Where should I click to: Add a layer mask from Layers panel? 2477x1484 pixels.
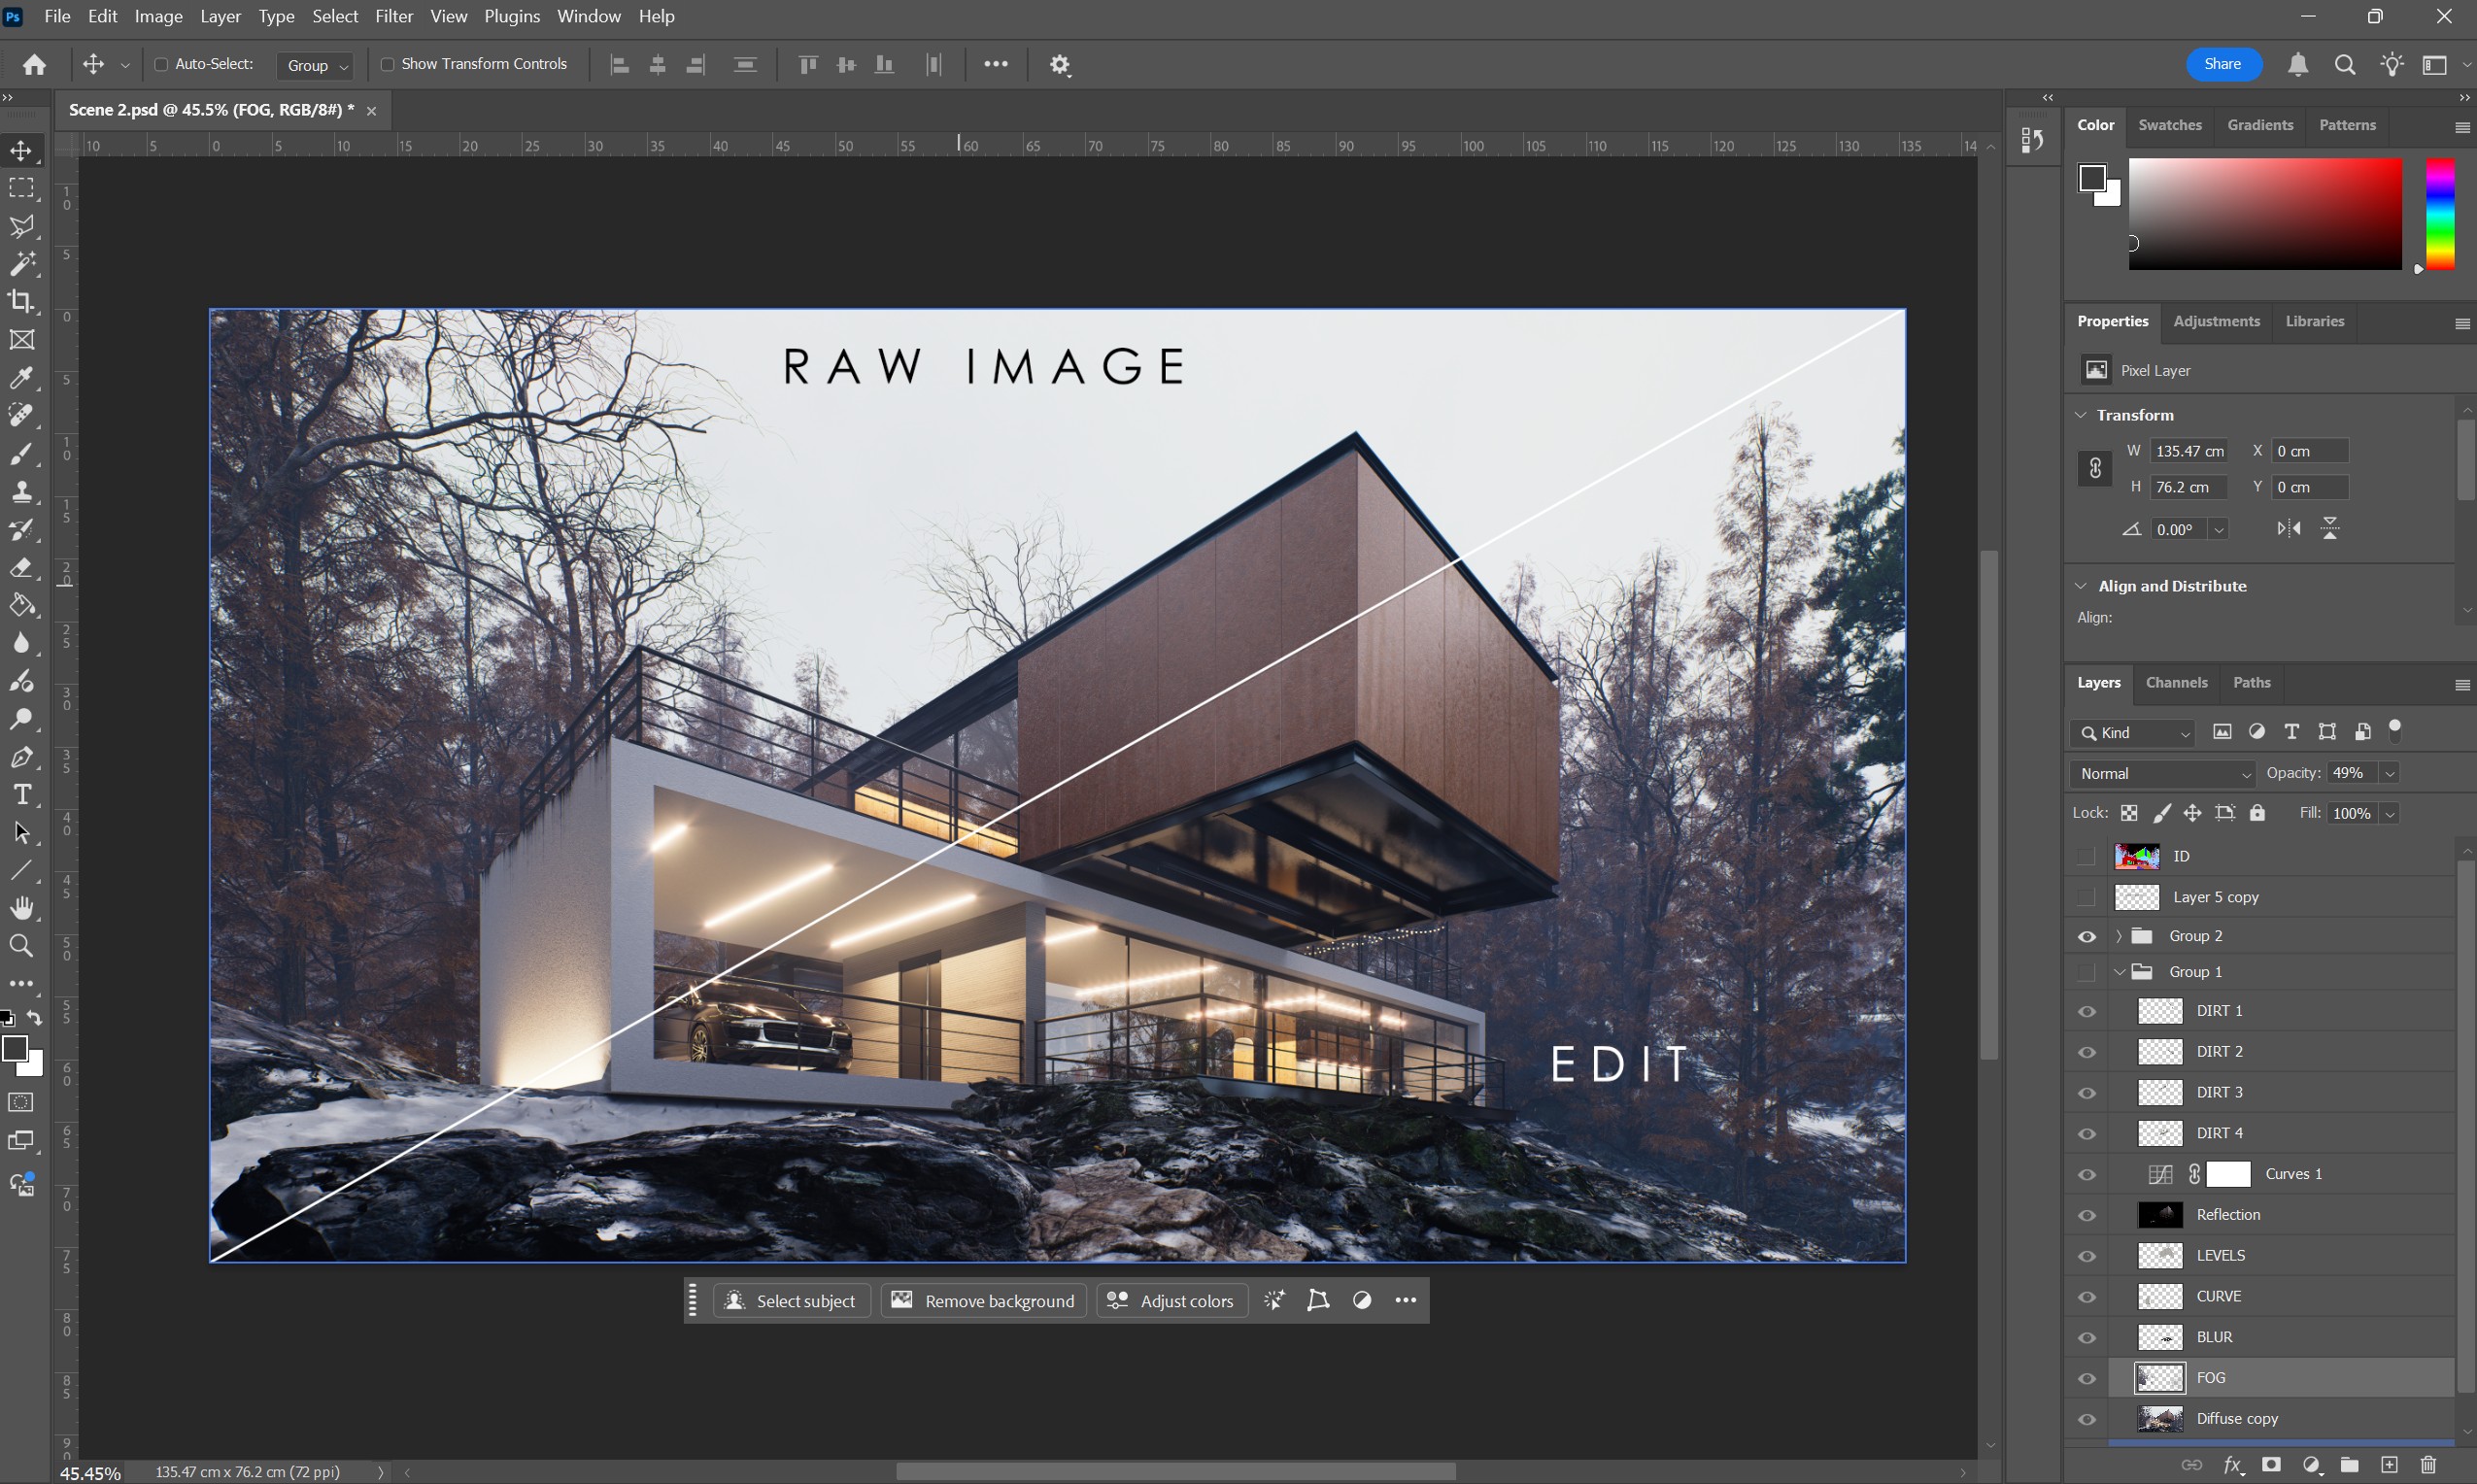pyautogui.click(x=2271, y=1465)
